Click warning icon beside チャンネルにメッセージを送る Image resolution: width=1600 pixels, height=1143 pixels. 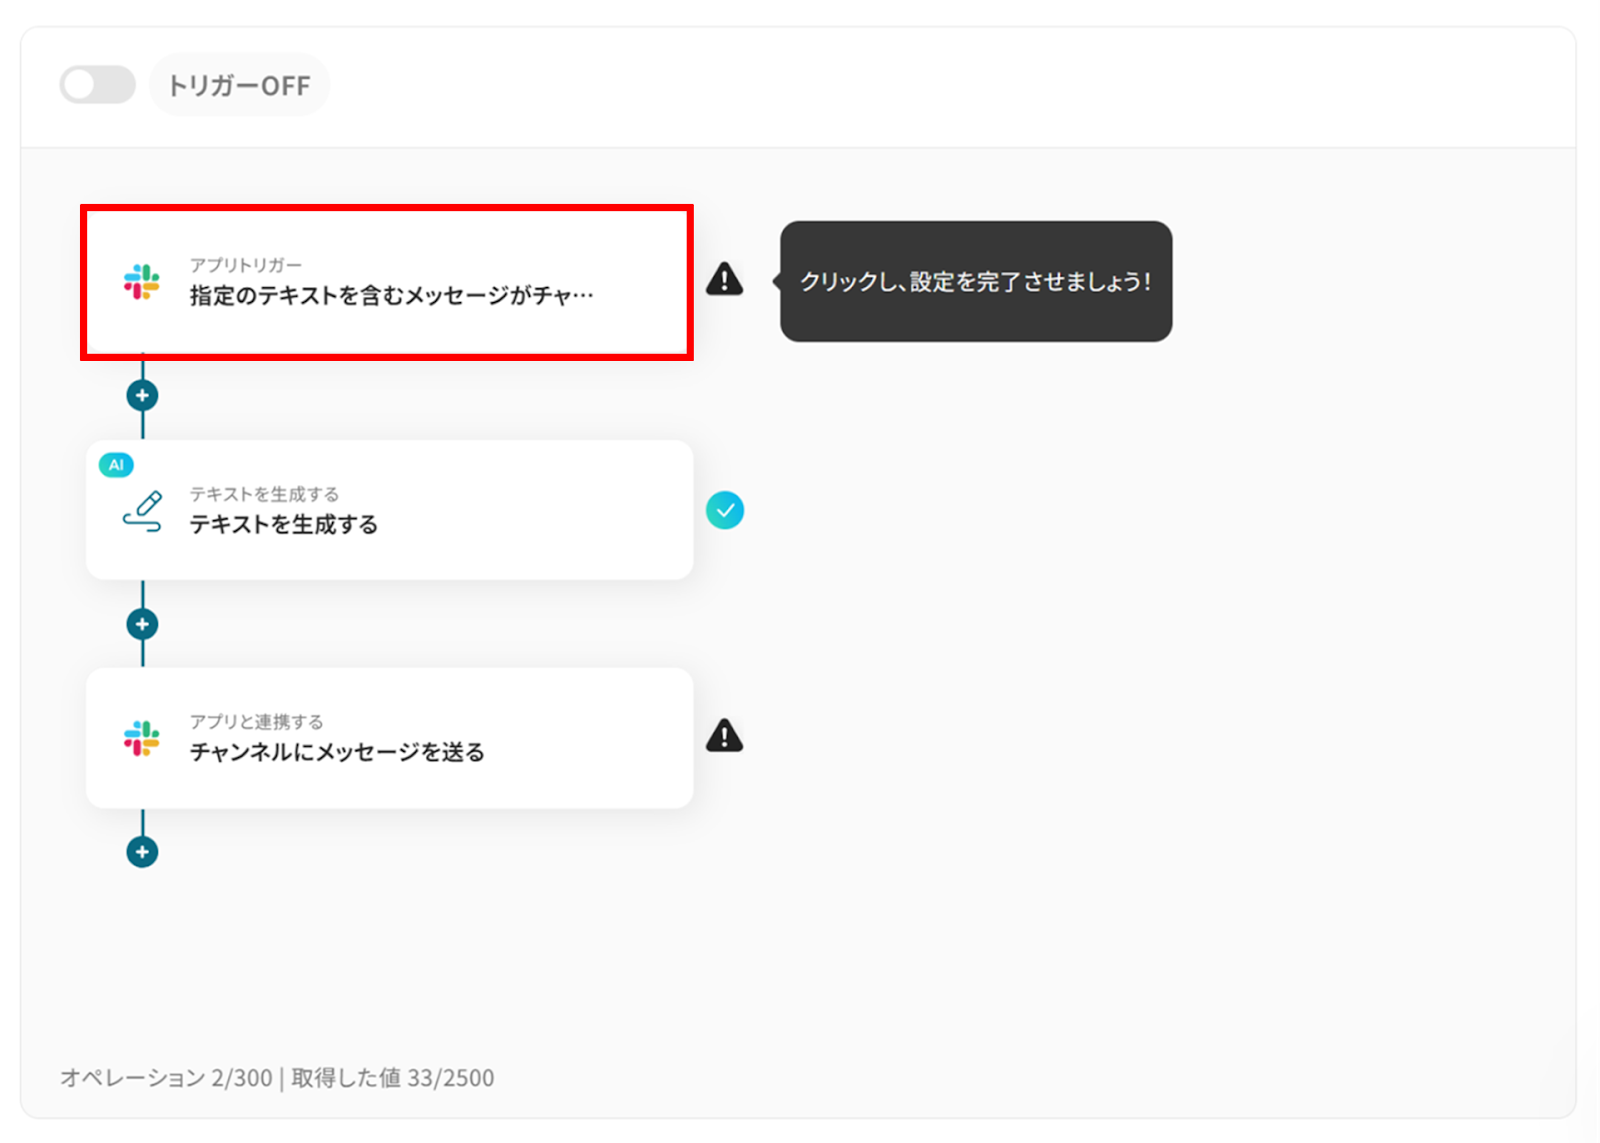pos(725,736)
